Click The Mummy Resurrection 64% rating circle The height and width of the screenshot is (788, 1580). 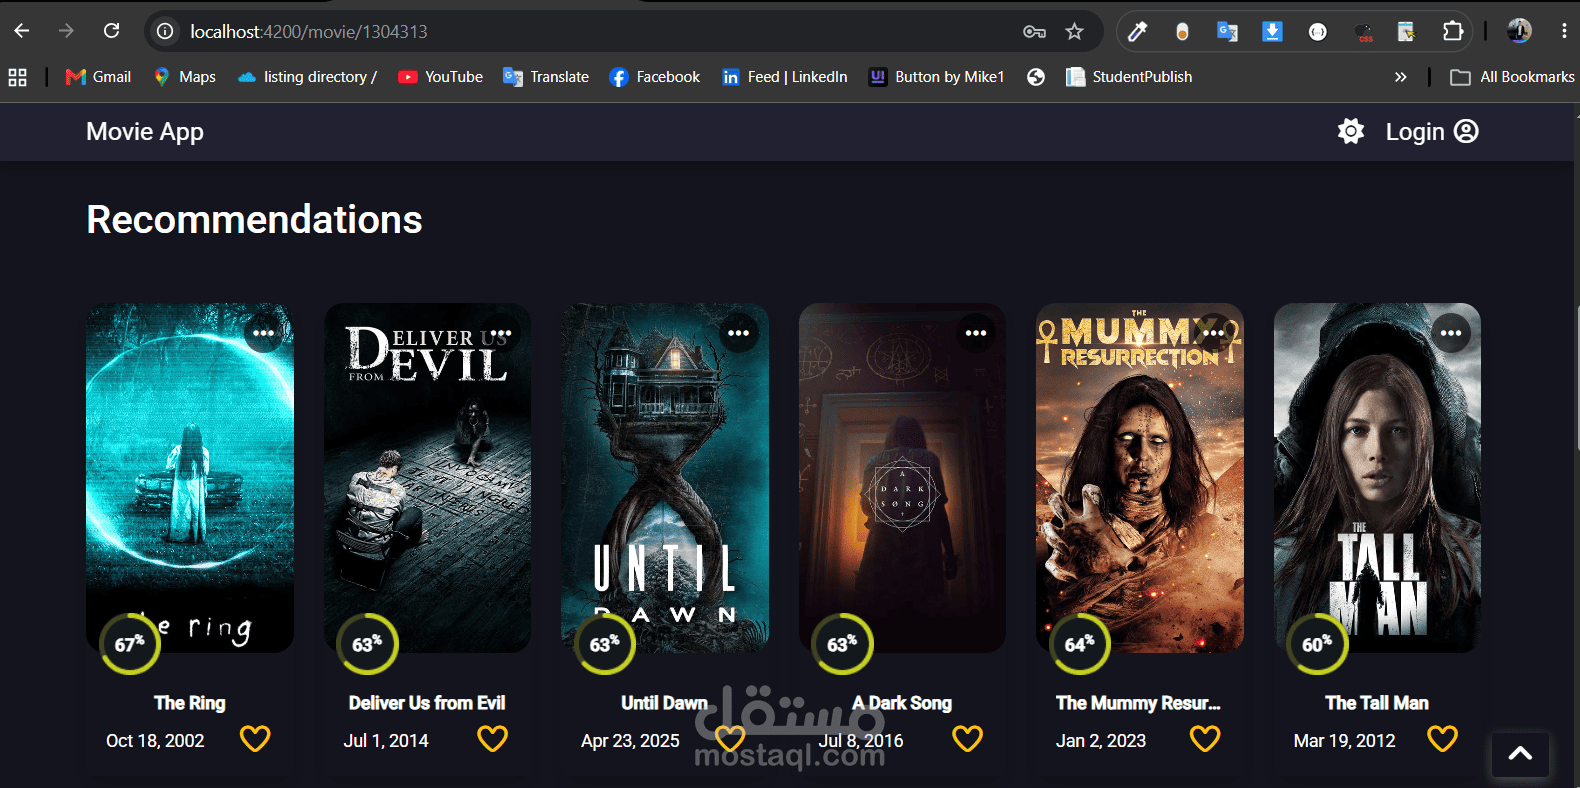tap(1080, 644)
